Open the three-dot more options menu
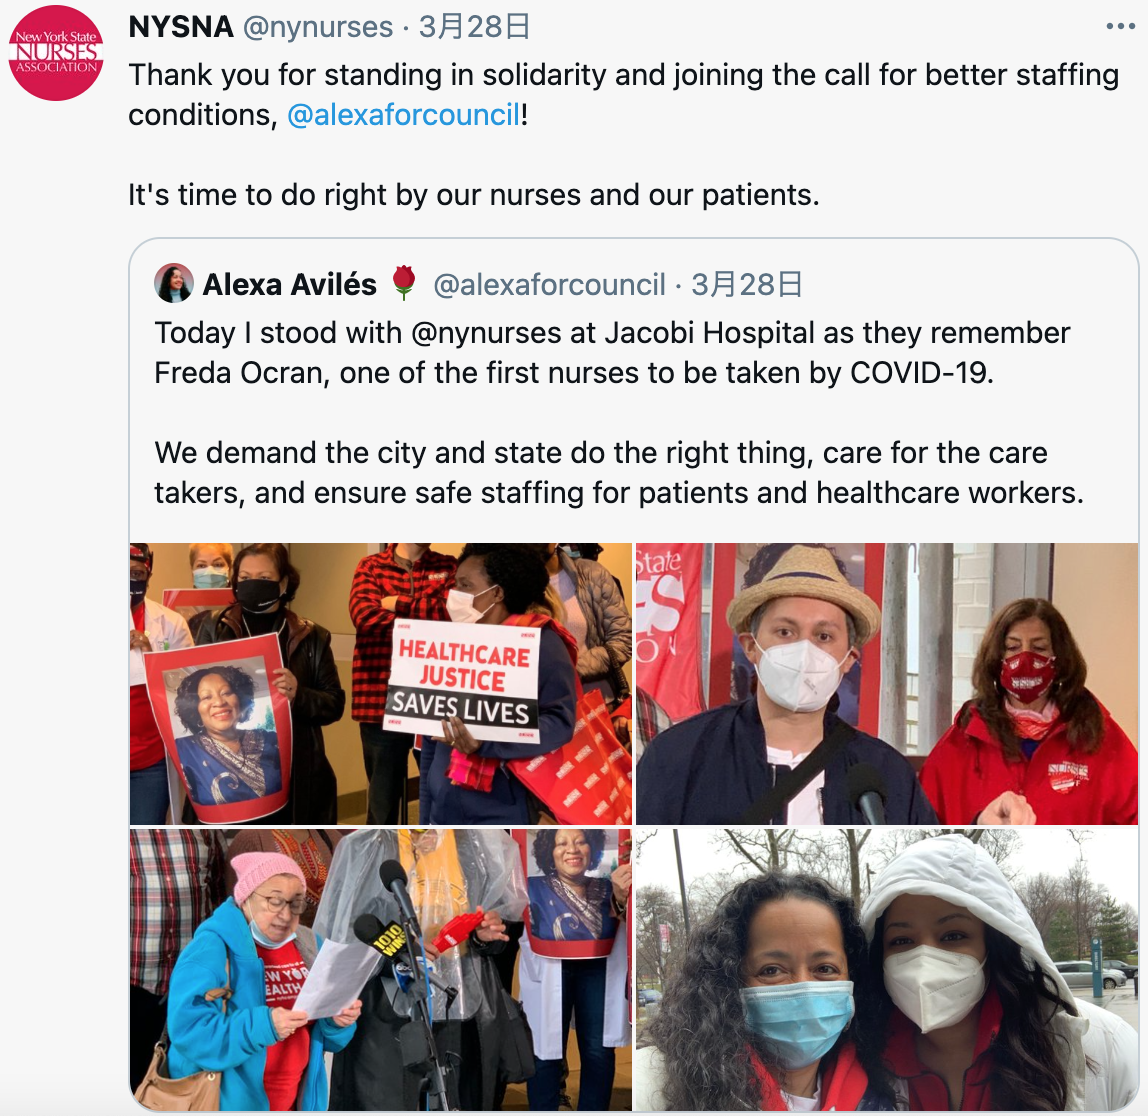 1120,27
